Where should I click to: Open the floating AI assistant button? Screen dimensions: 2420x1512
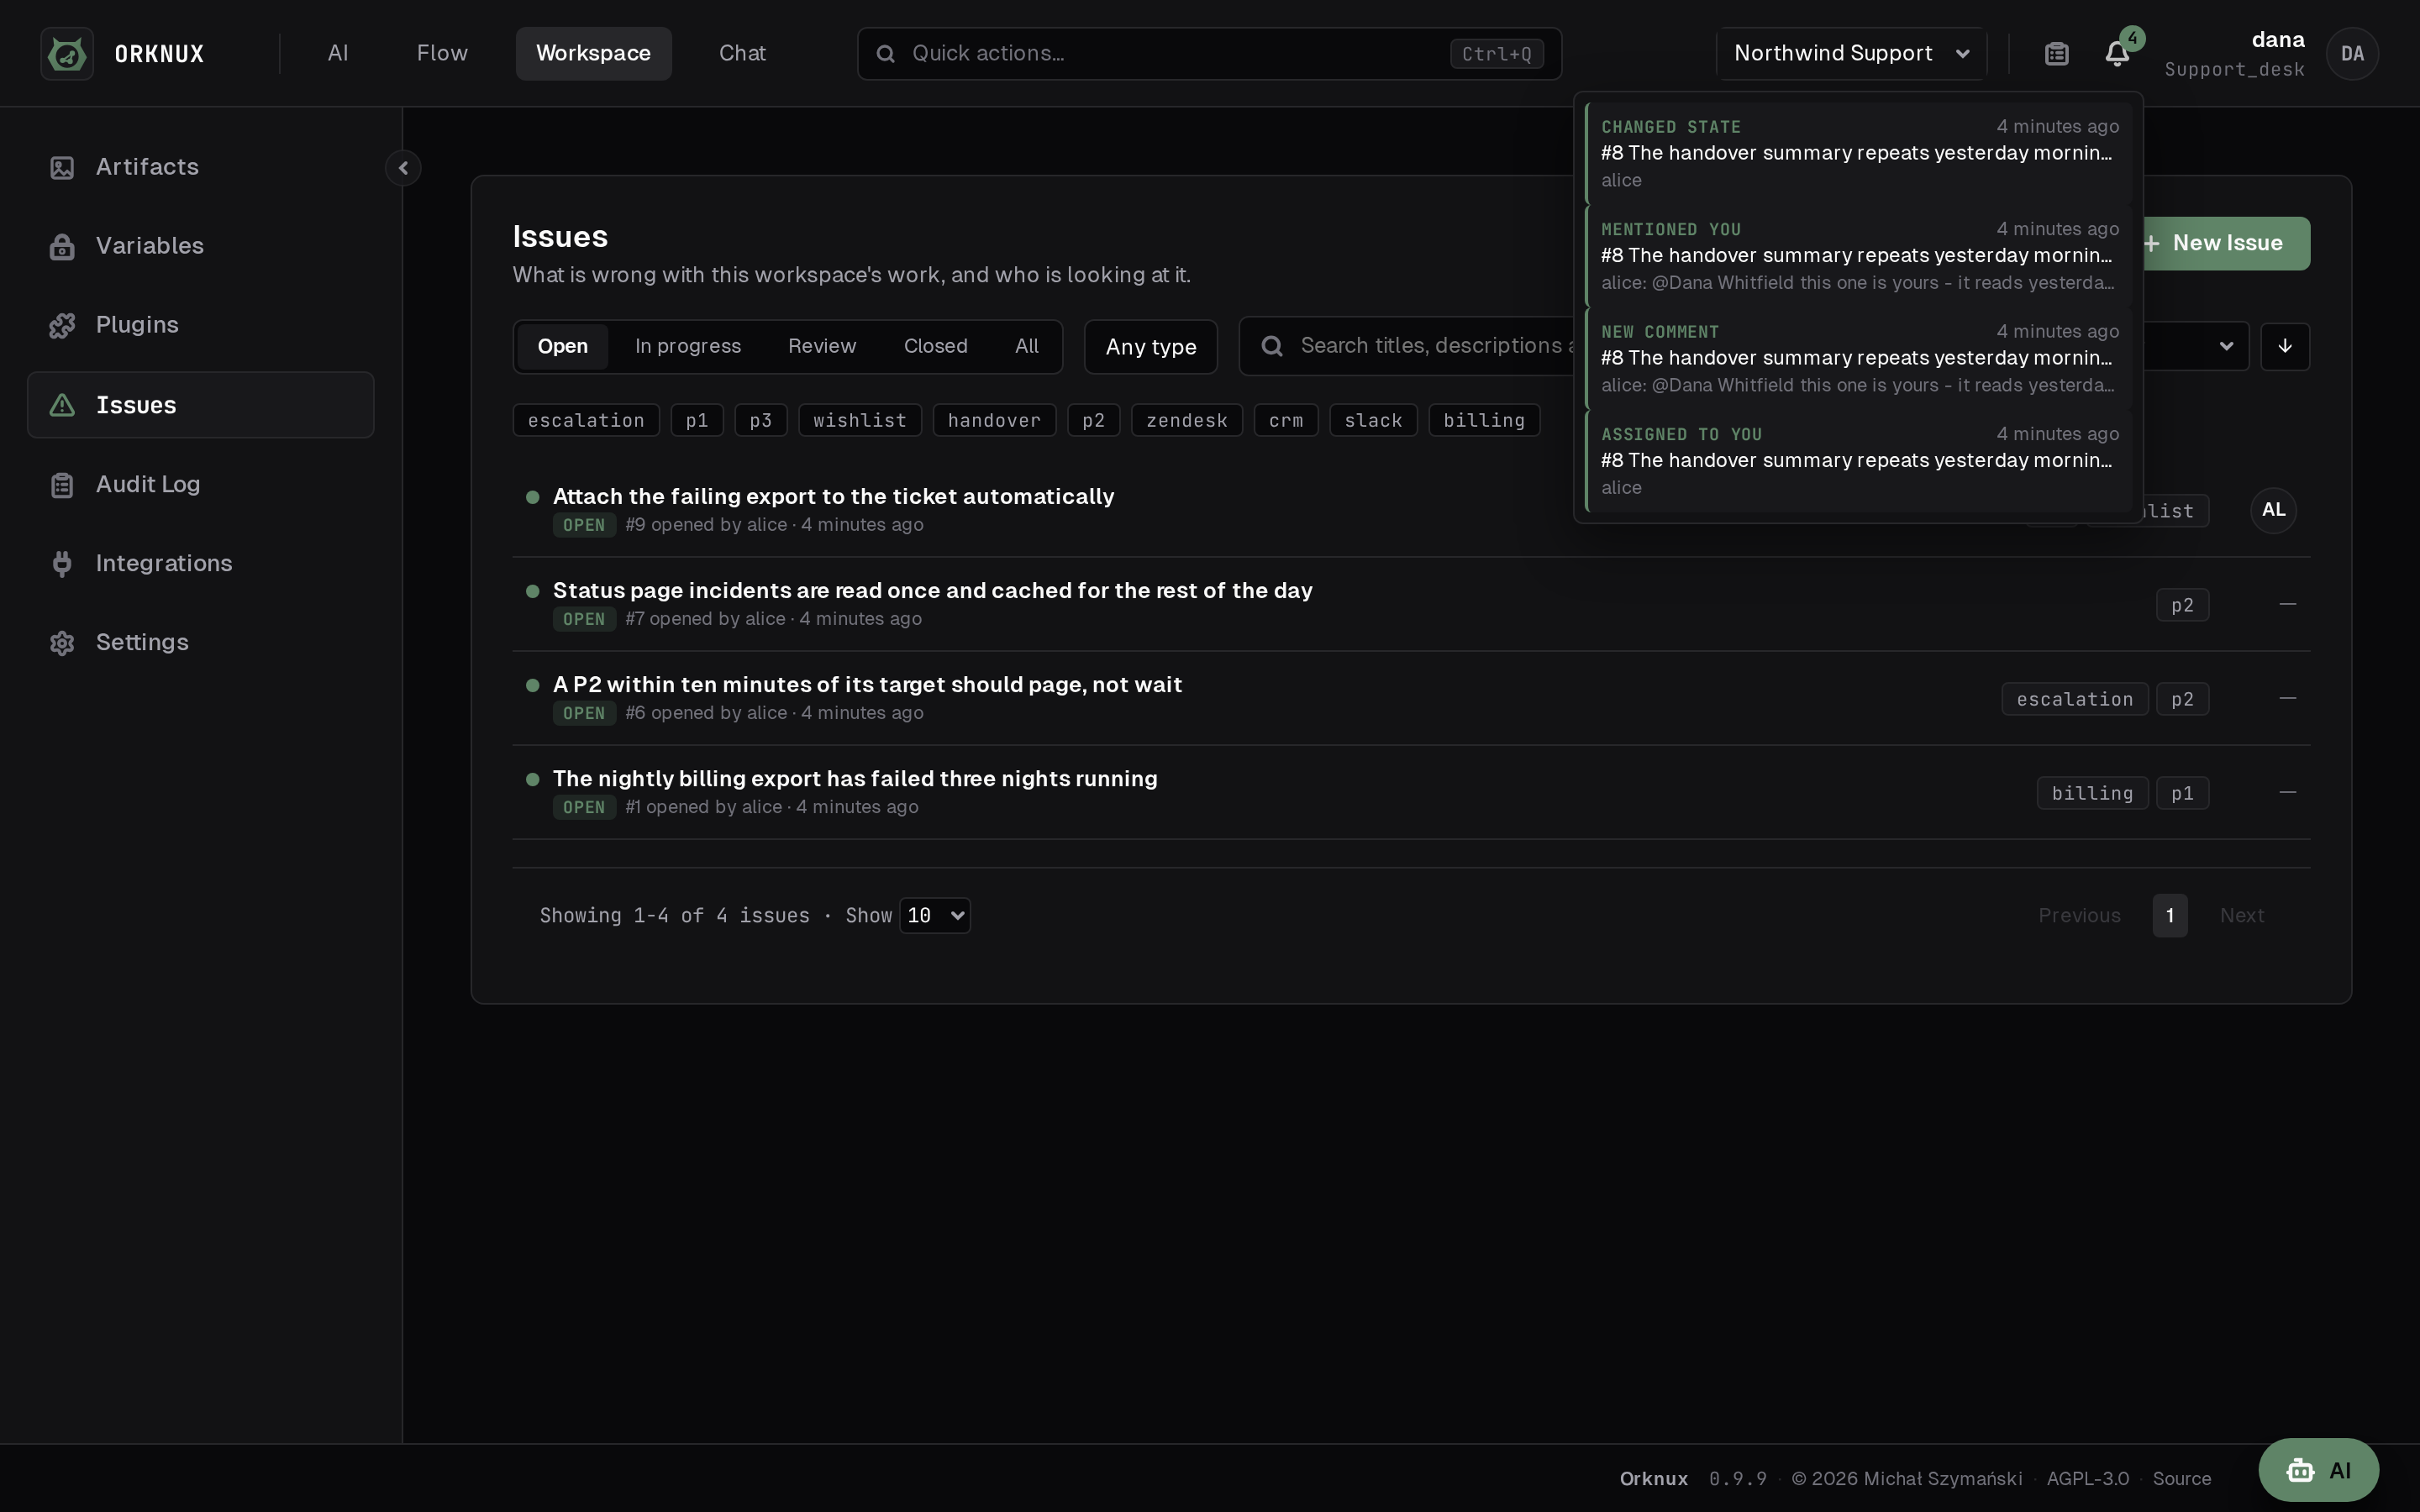pyautogui.click(x=2318, y=1470)
